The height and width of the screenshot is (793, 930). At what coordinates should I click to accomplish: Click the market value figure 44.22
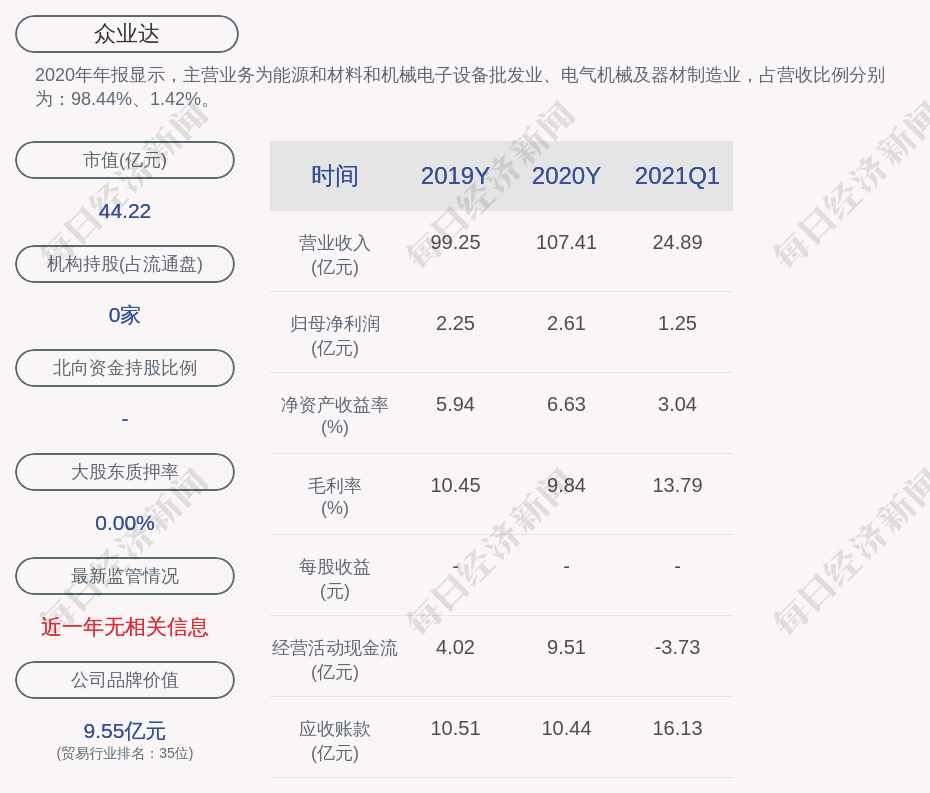(x=125, y=211)
